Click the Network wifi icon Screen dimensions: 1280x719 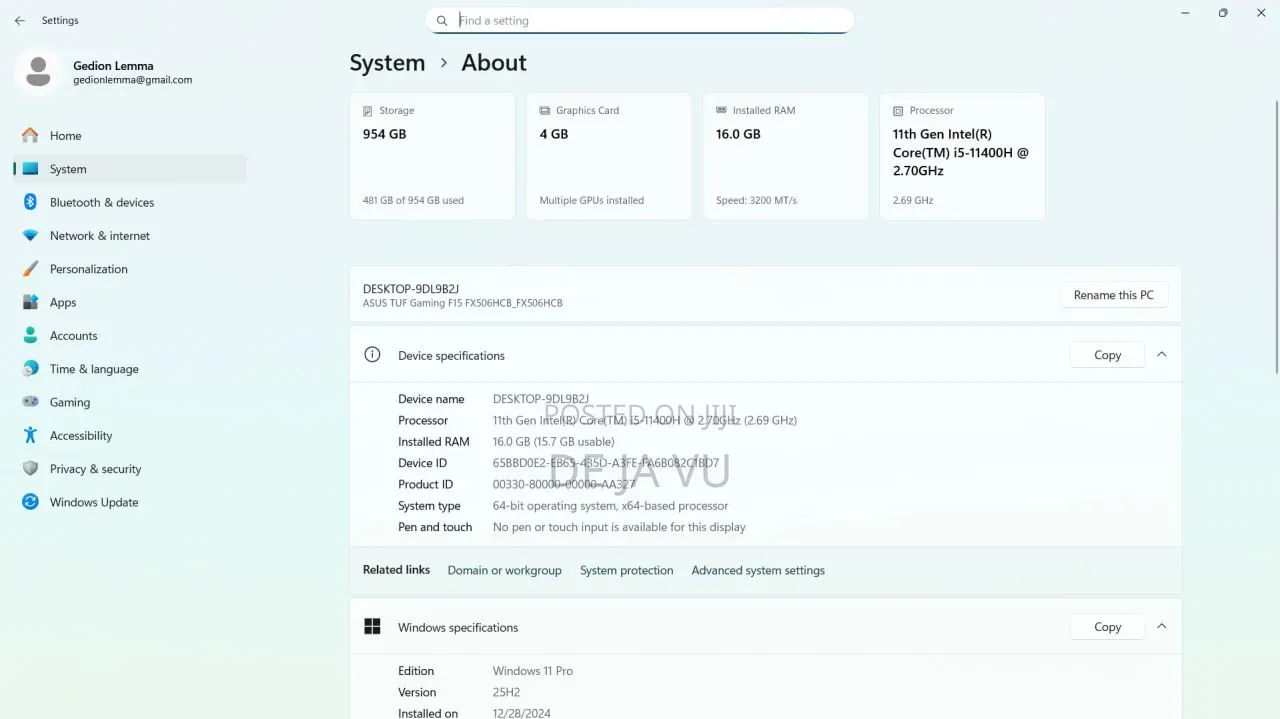coord(30,236)
